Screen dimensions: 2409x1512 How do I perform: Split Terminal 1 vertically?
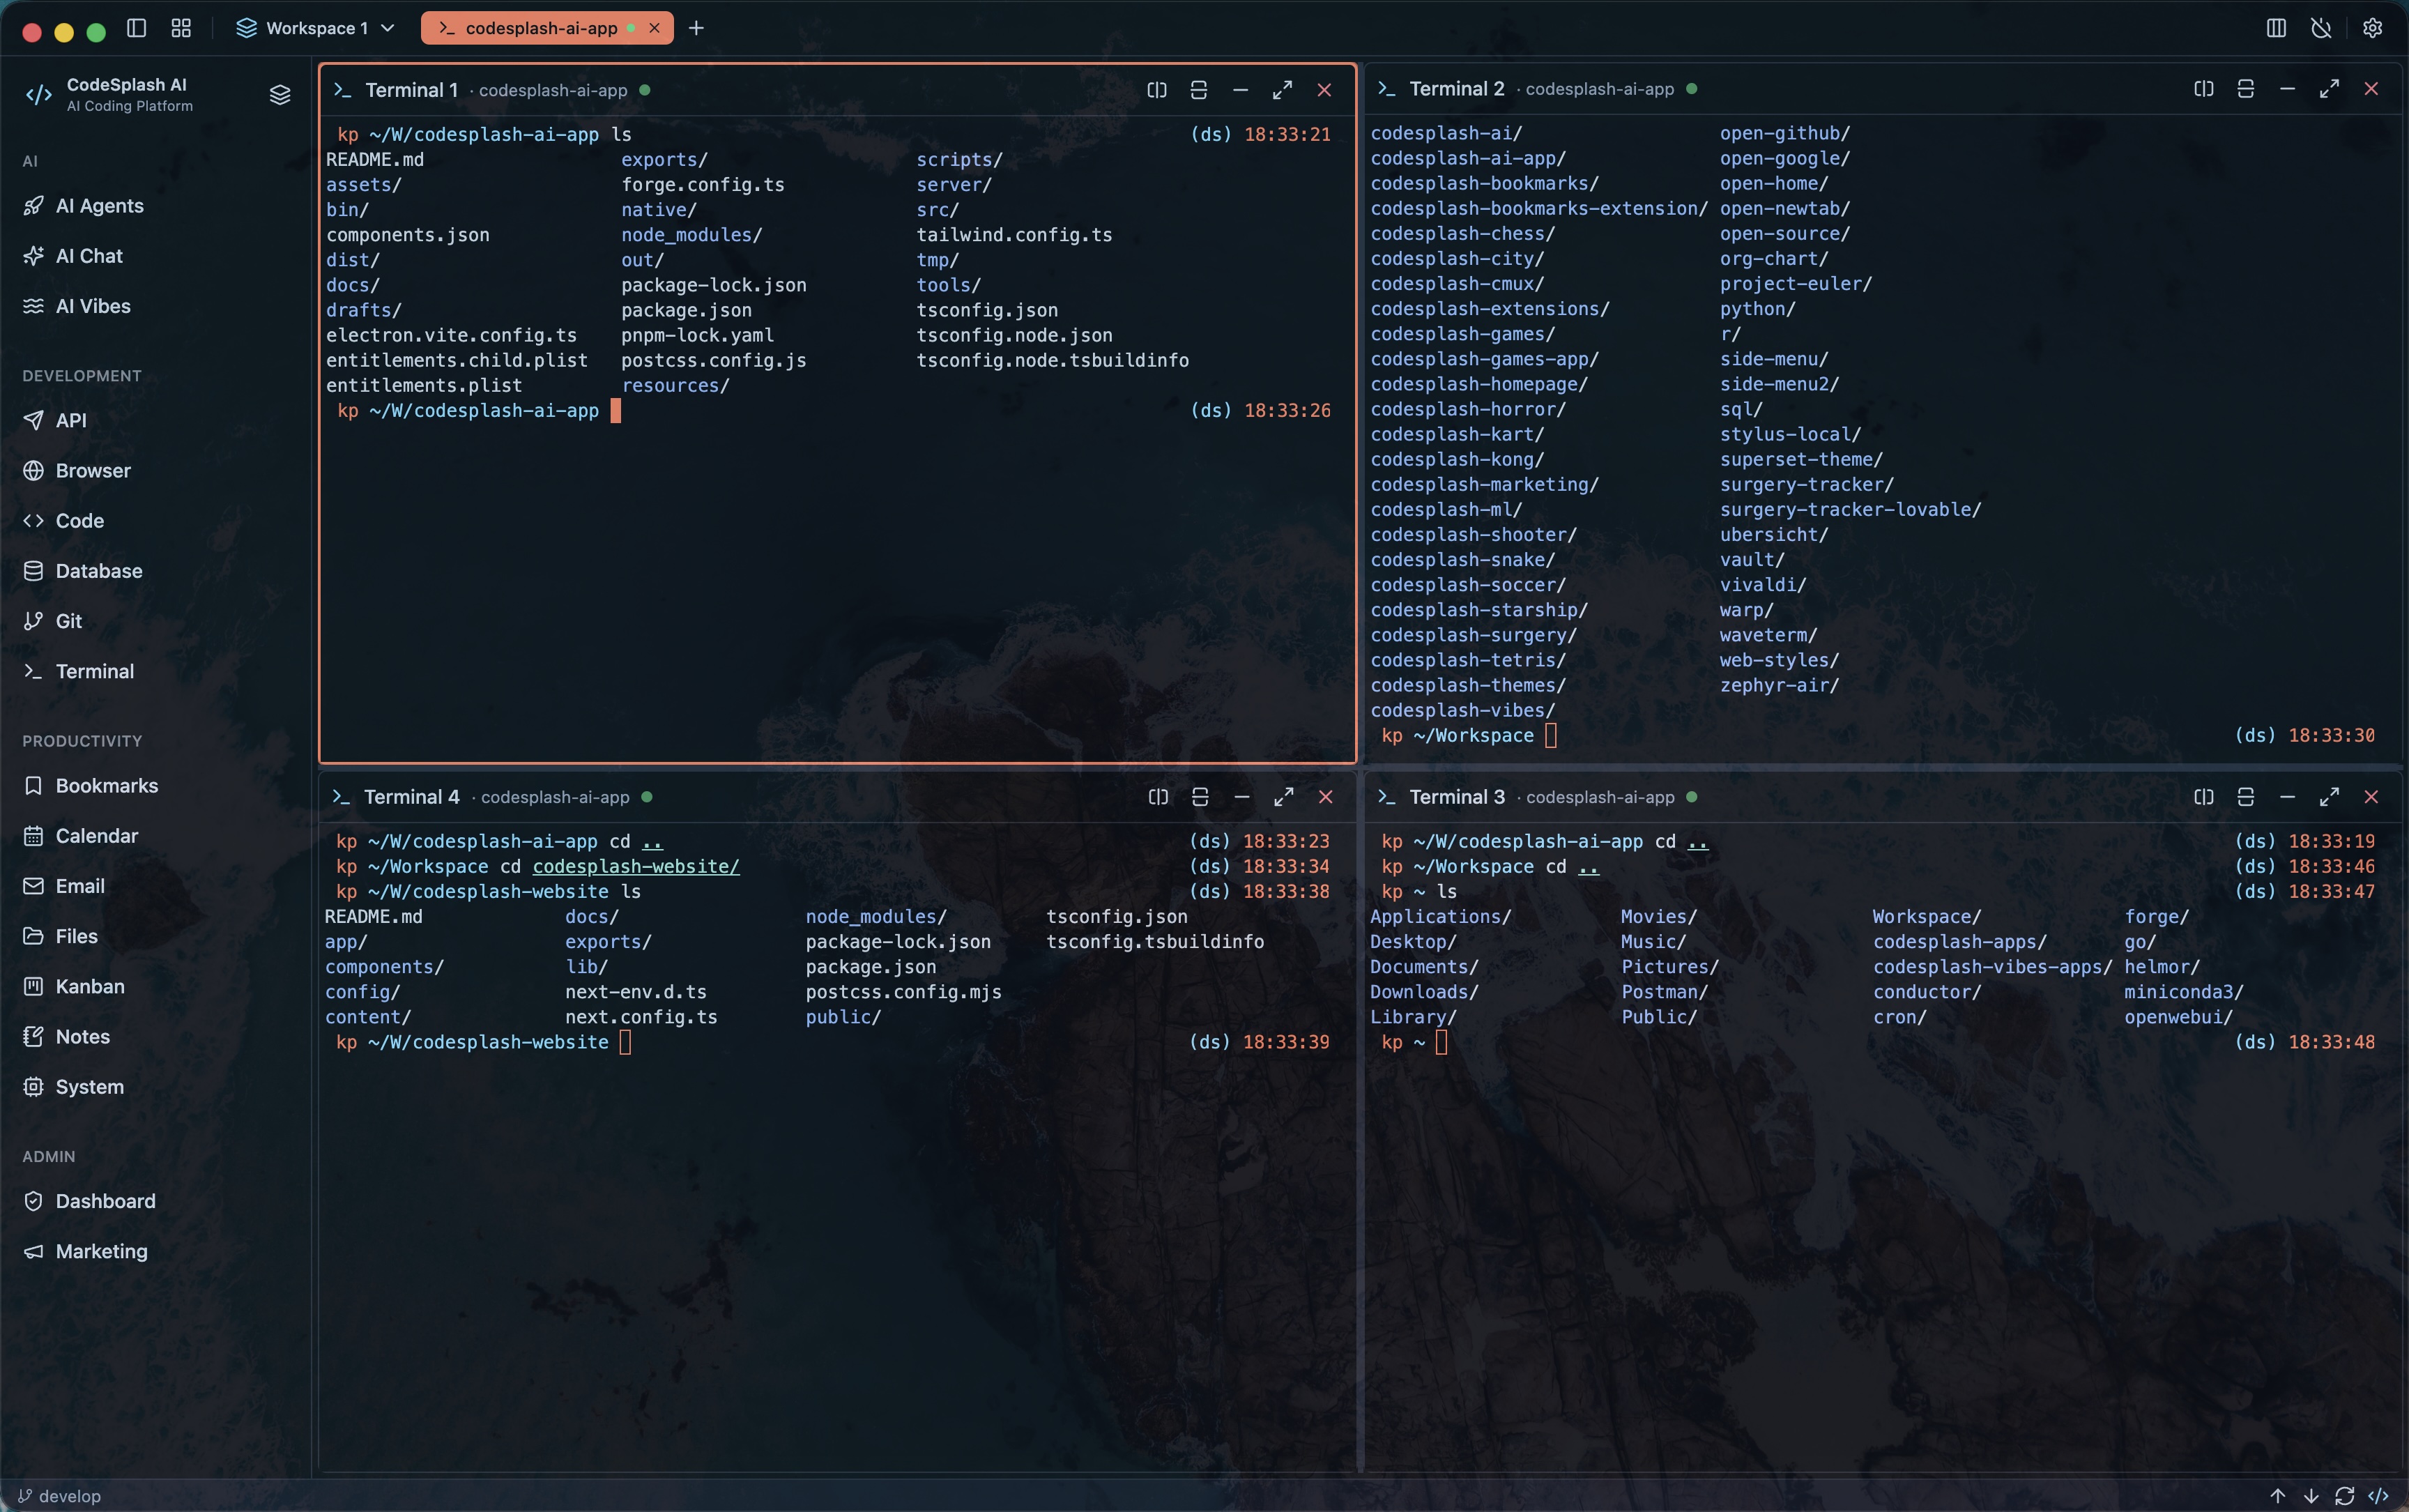[1157, 90]
